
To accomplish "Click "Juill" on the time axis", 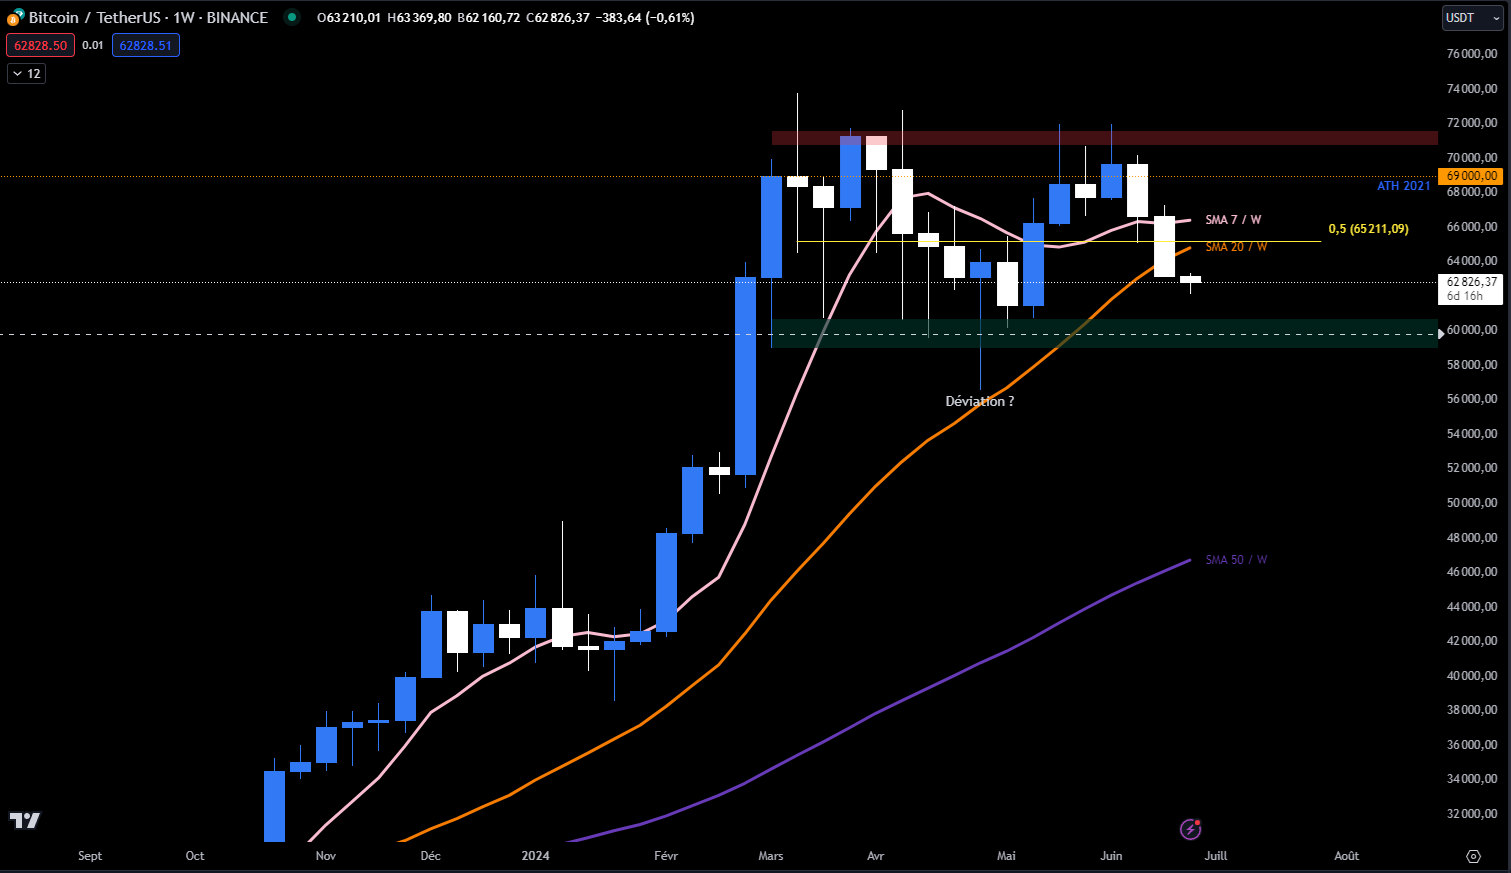I will click(1215, 856).
